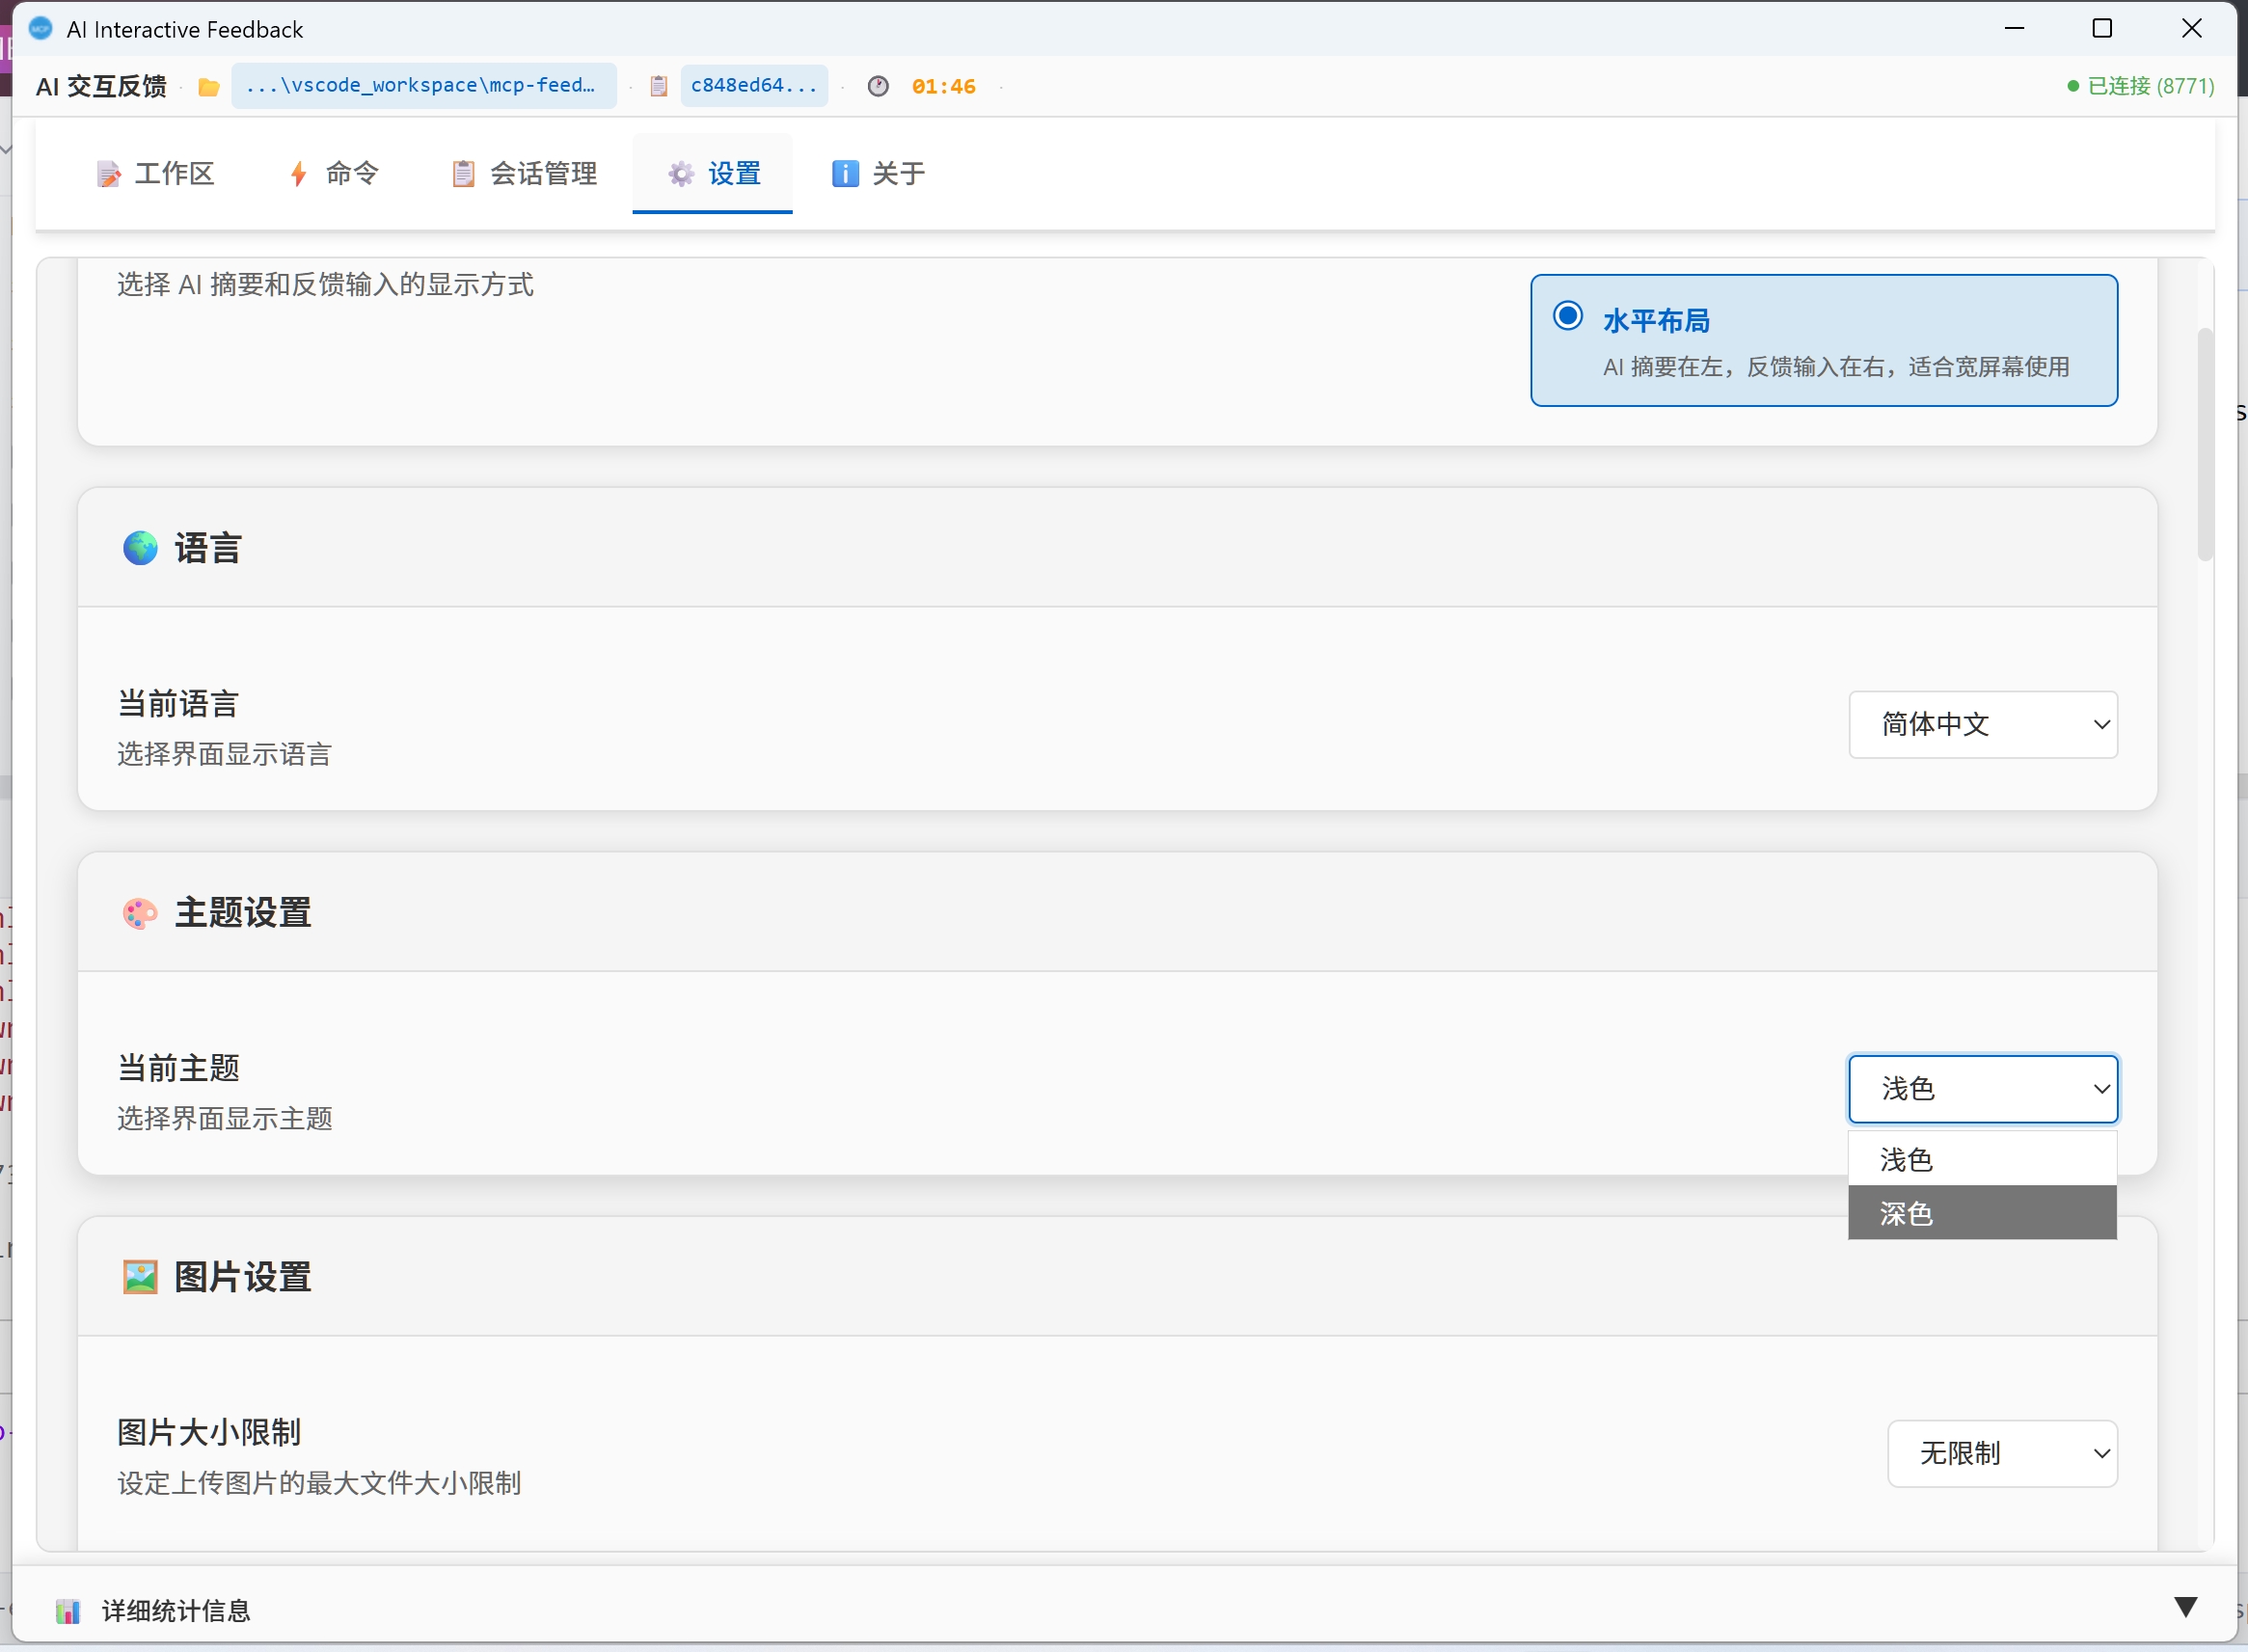
Task: Select the 设置 tab
Action: [713, 174]
